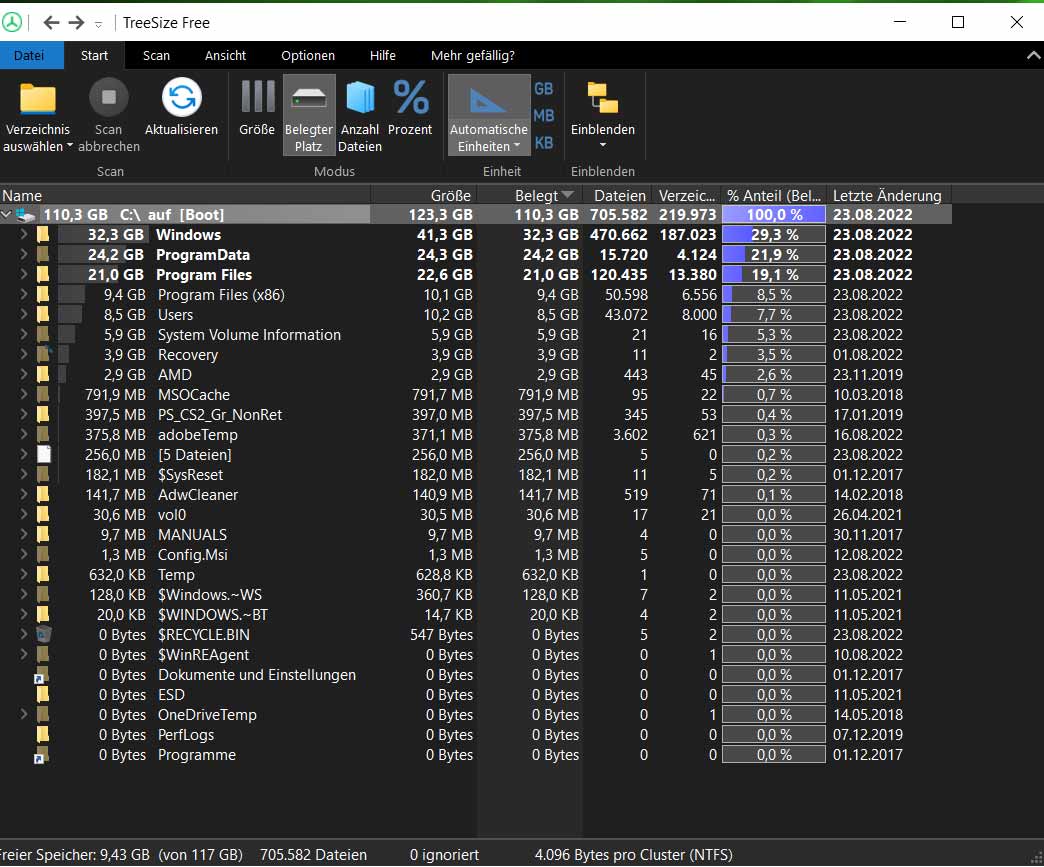Click the Programme shortcut folder icon
Viewport: 1044px width, 867px height.
point(42,755)
